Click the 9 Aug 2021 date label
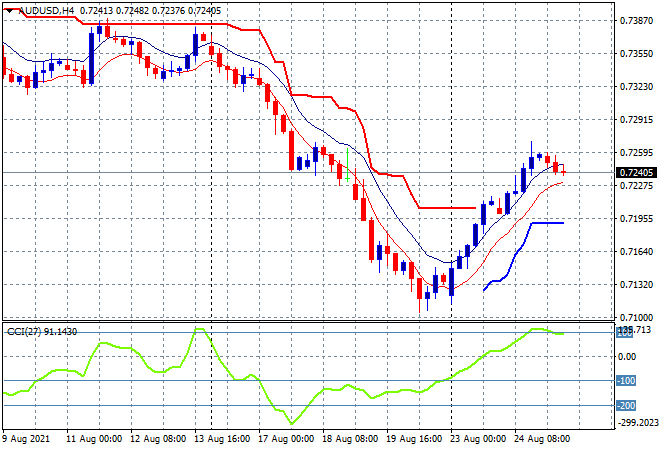Image resolution: width=660 pixels, height=450 pixels. click(x=26, y=439)
